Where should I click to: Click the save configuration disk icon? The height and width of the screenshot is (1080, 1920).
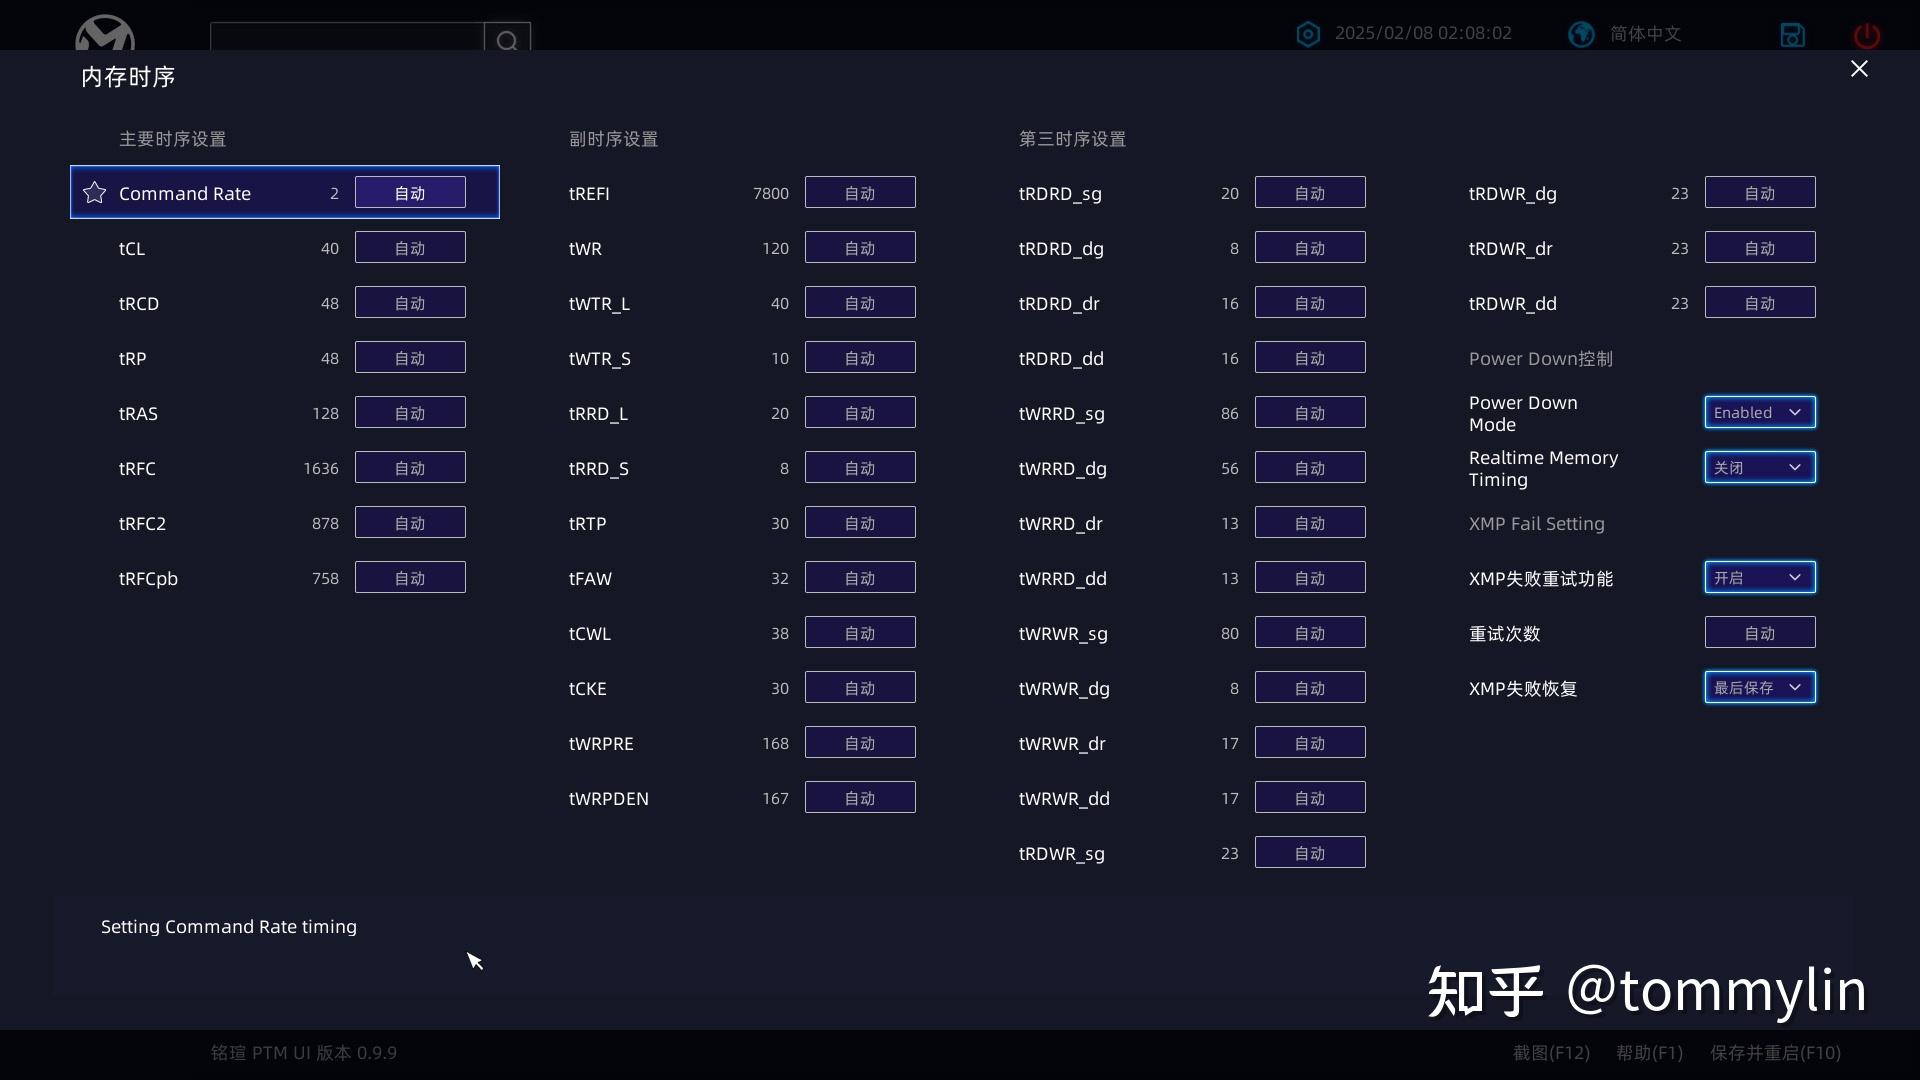coord(1792,34)
